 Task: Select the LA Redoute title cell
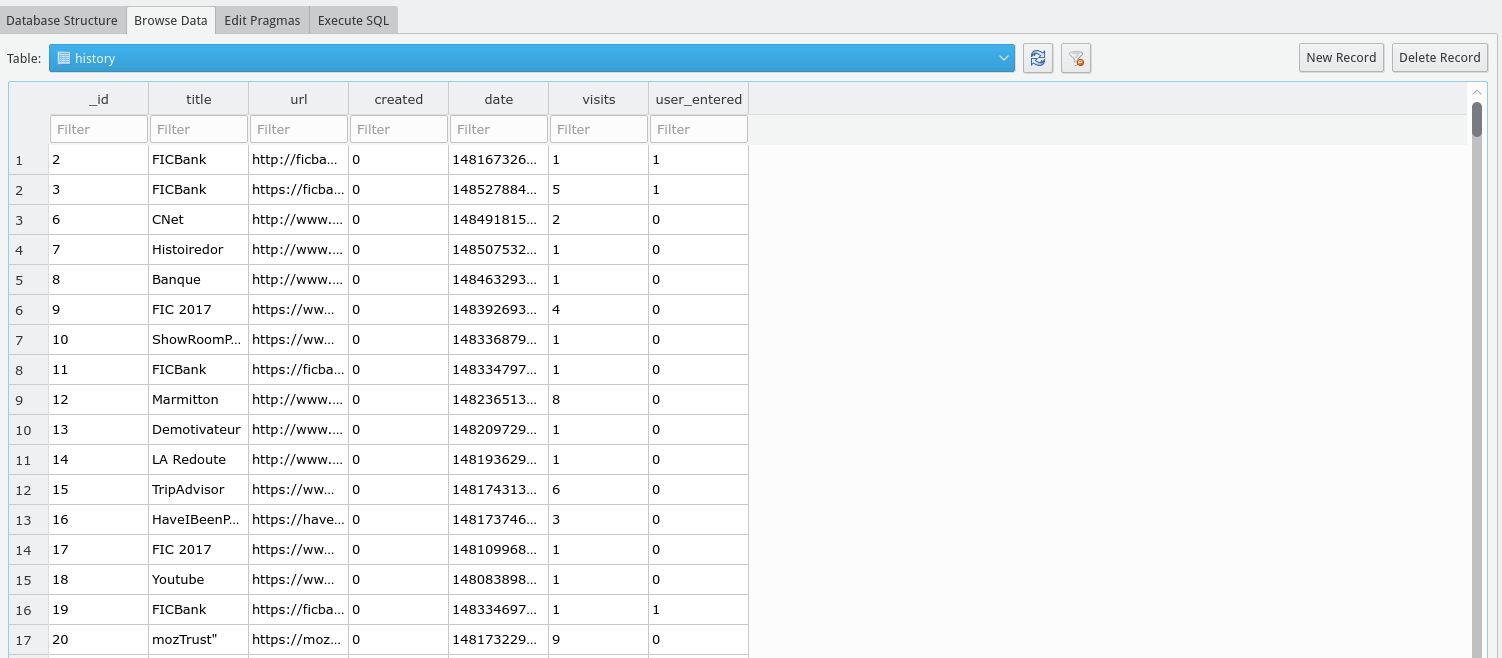pyautogui.click(x=199, y=460)
